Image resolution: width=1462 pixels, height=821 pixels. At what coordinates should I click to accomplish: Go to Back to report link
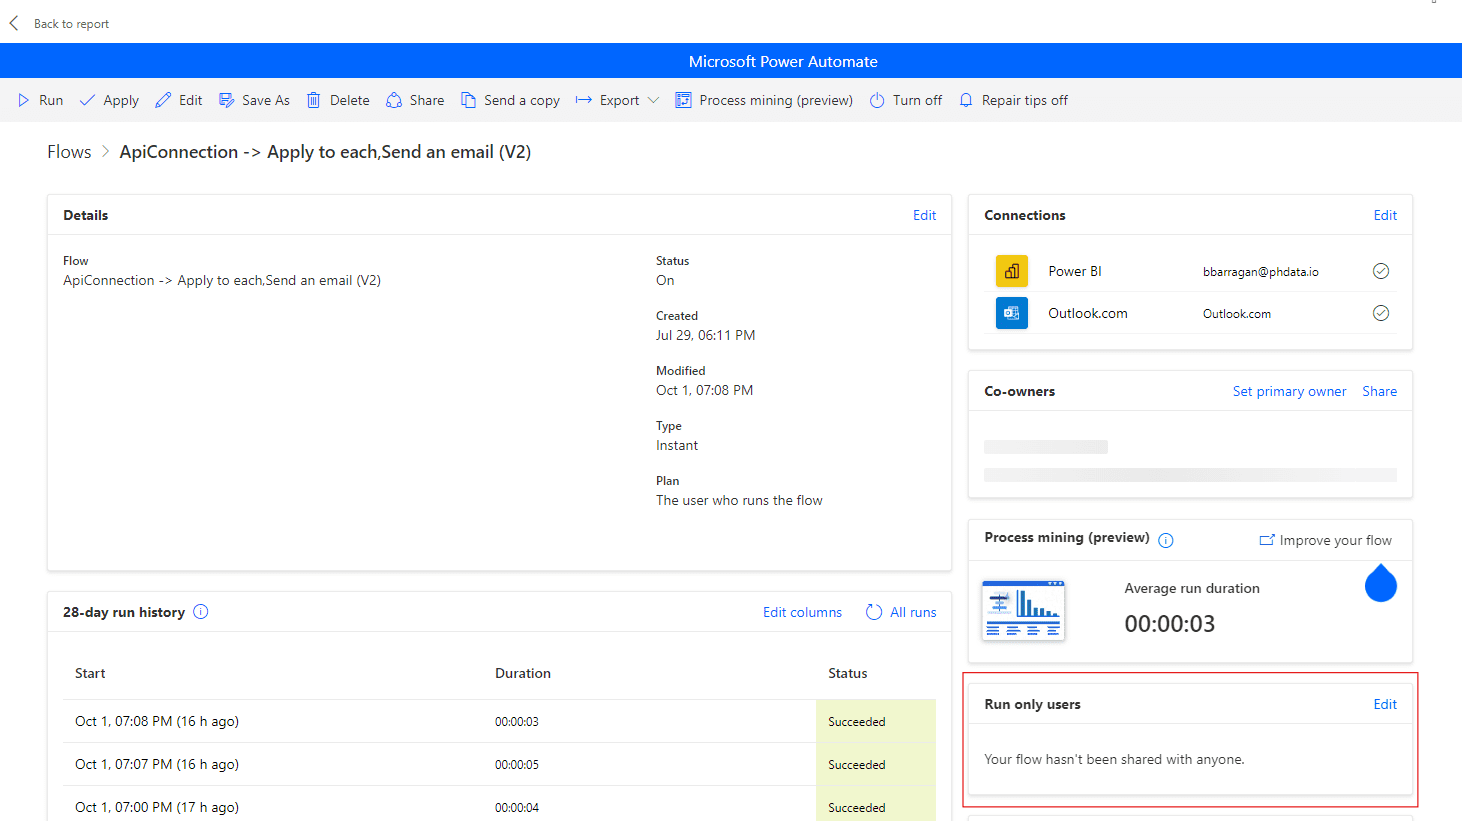(71, 24)
